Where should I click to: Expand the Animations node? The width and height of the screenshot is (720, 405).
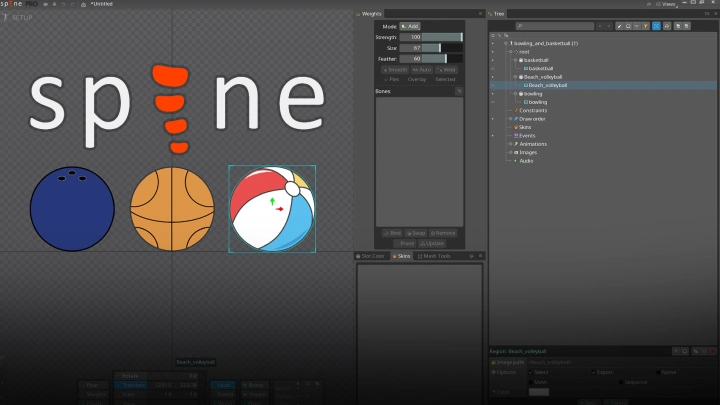coord(511,144)
